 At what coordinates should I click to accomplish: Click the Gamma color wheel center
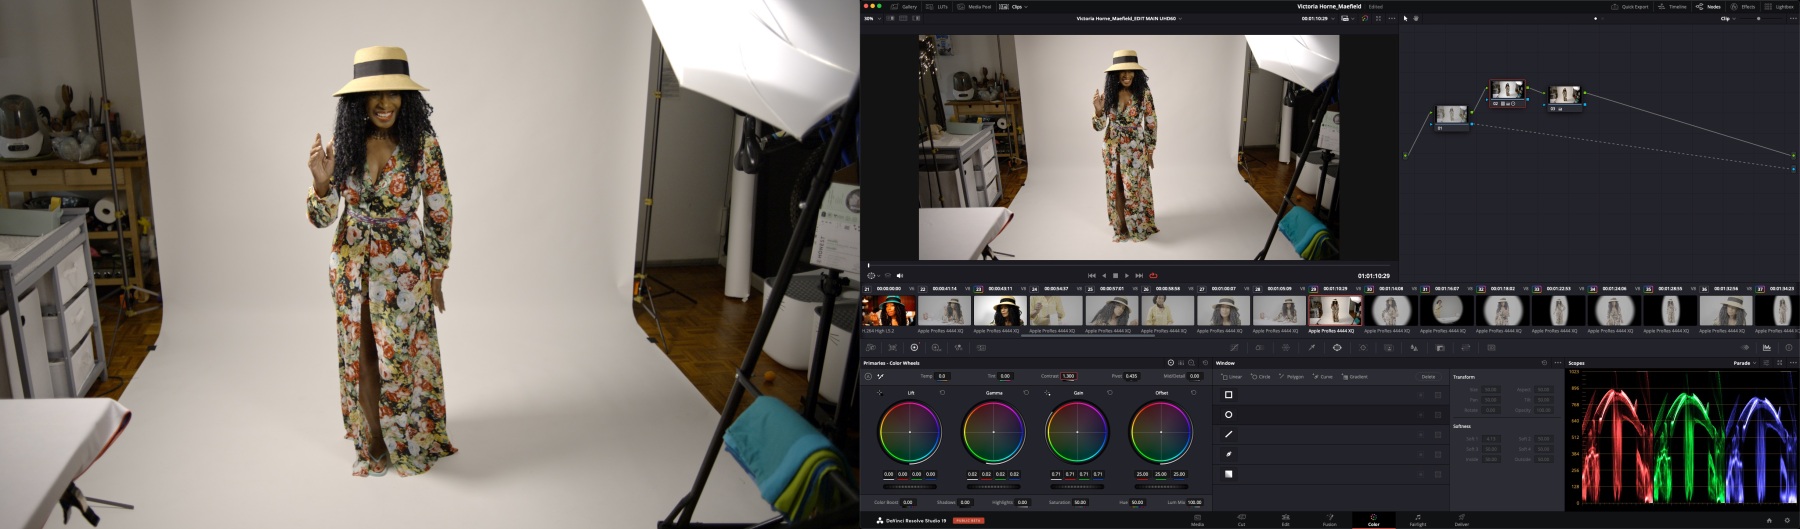tap(994, 432)
